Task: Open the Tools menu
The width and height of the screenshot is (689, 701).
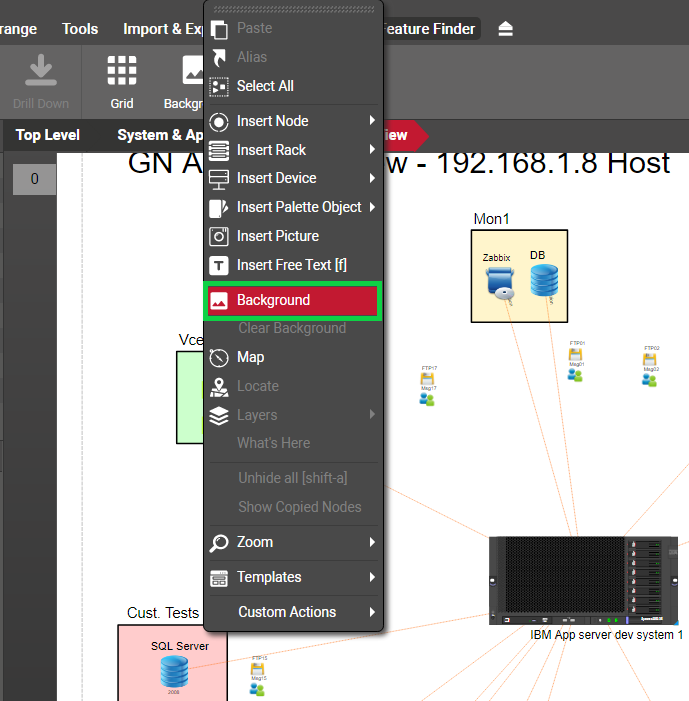Action: click(x=80, y=29)
